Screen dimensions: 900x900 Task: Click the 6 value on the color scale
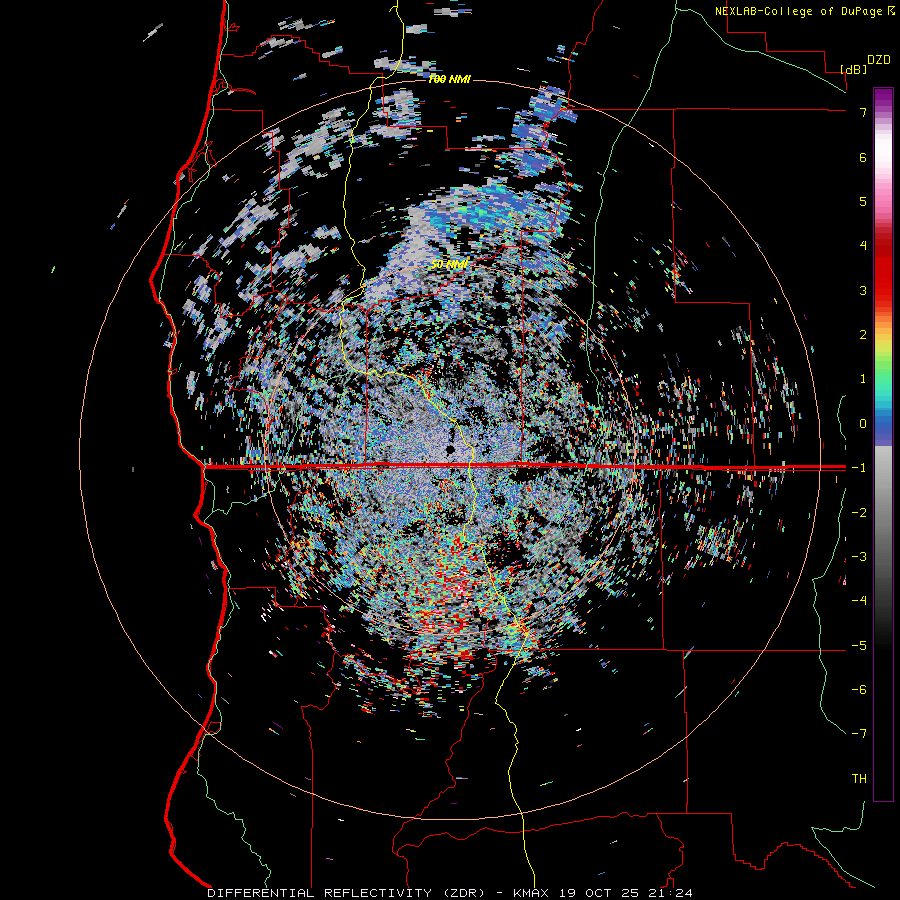pyautogui.click(x=863, y=157)
